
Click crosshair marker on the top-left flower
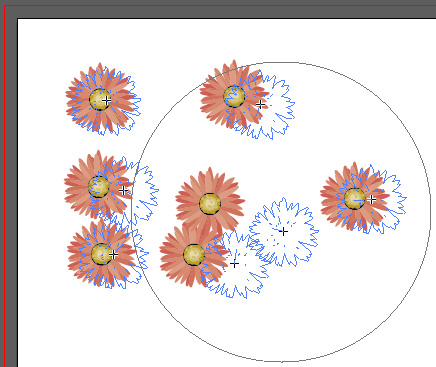pyautogui.click(x=106, y=100)
